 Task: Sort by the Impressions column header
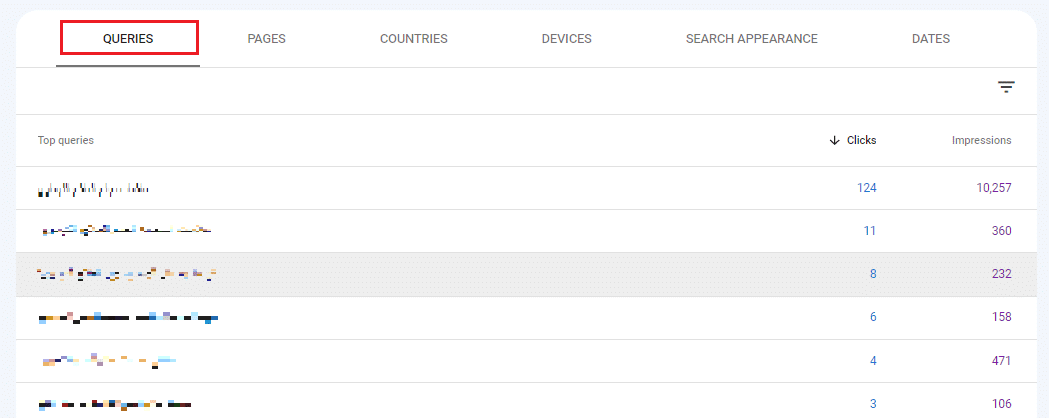coord(980,141)
